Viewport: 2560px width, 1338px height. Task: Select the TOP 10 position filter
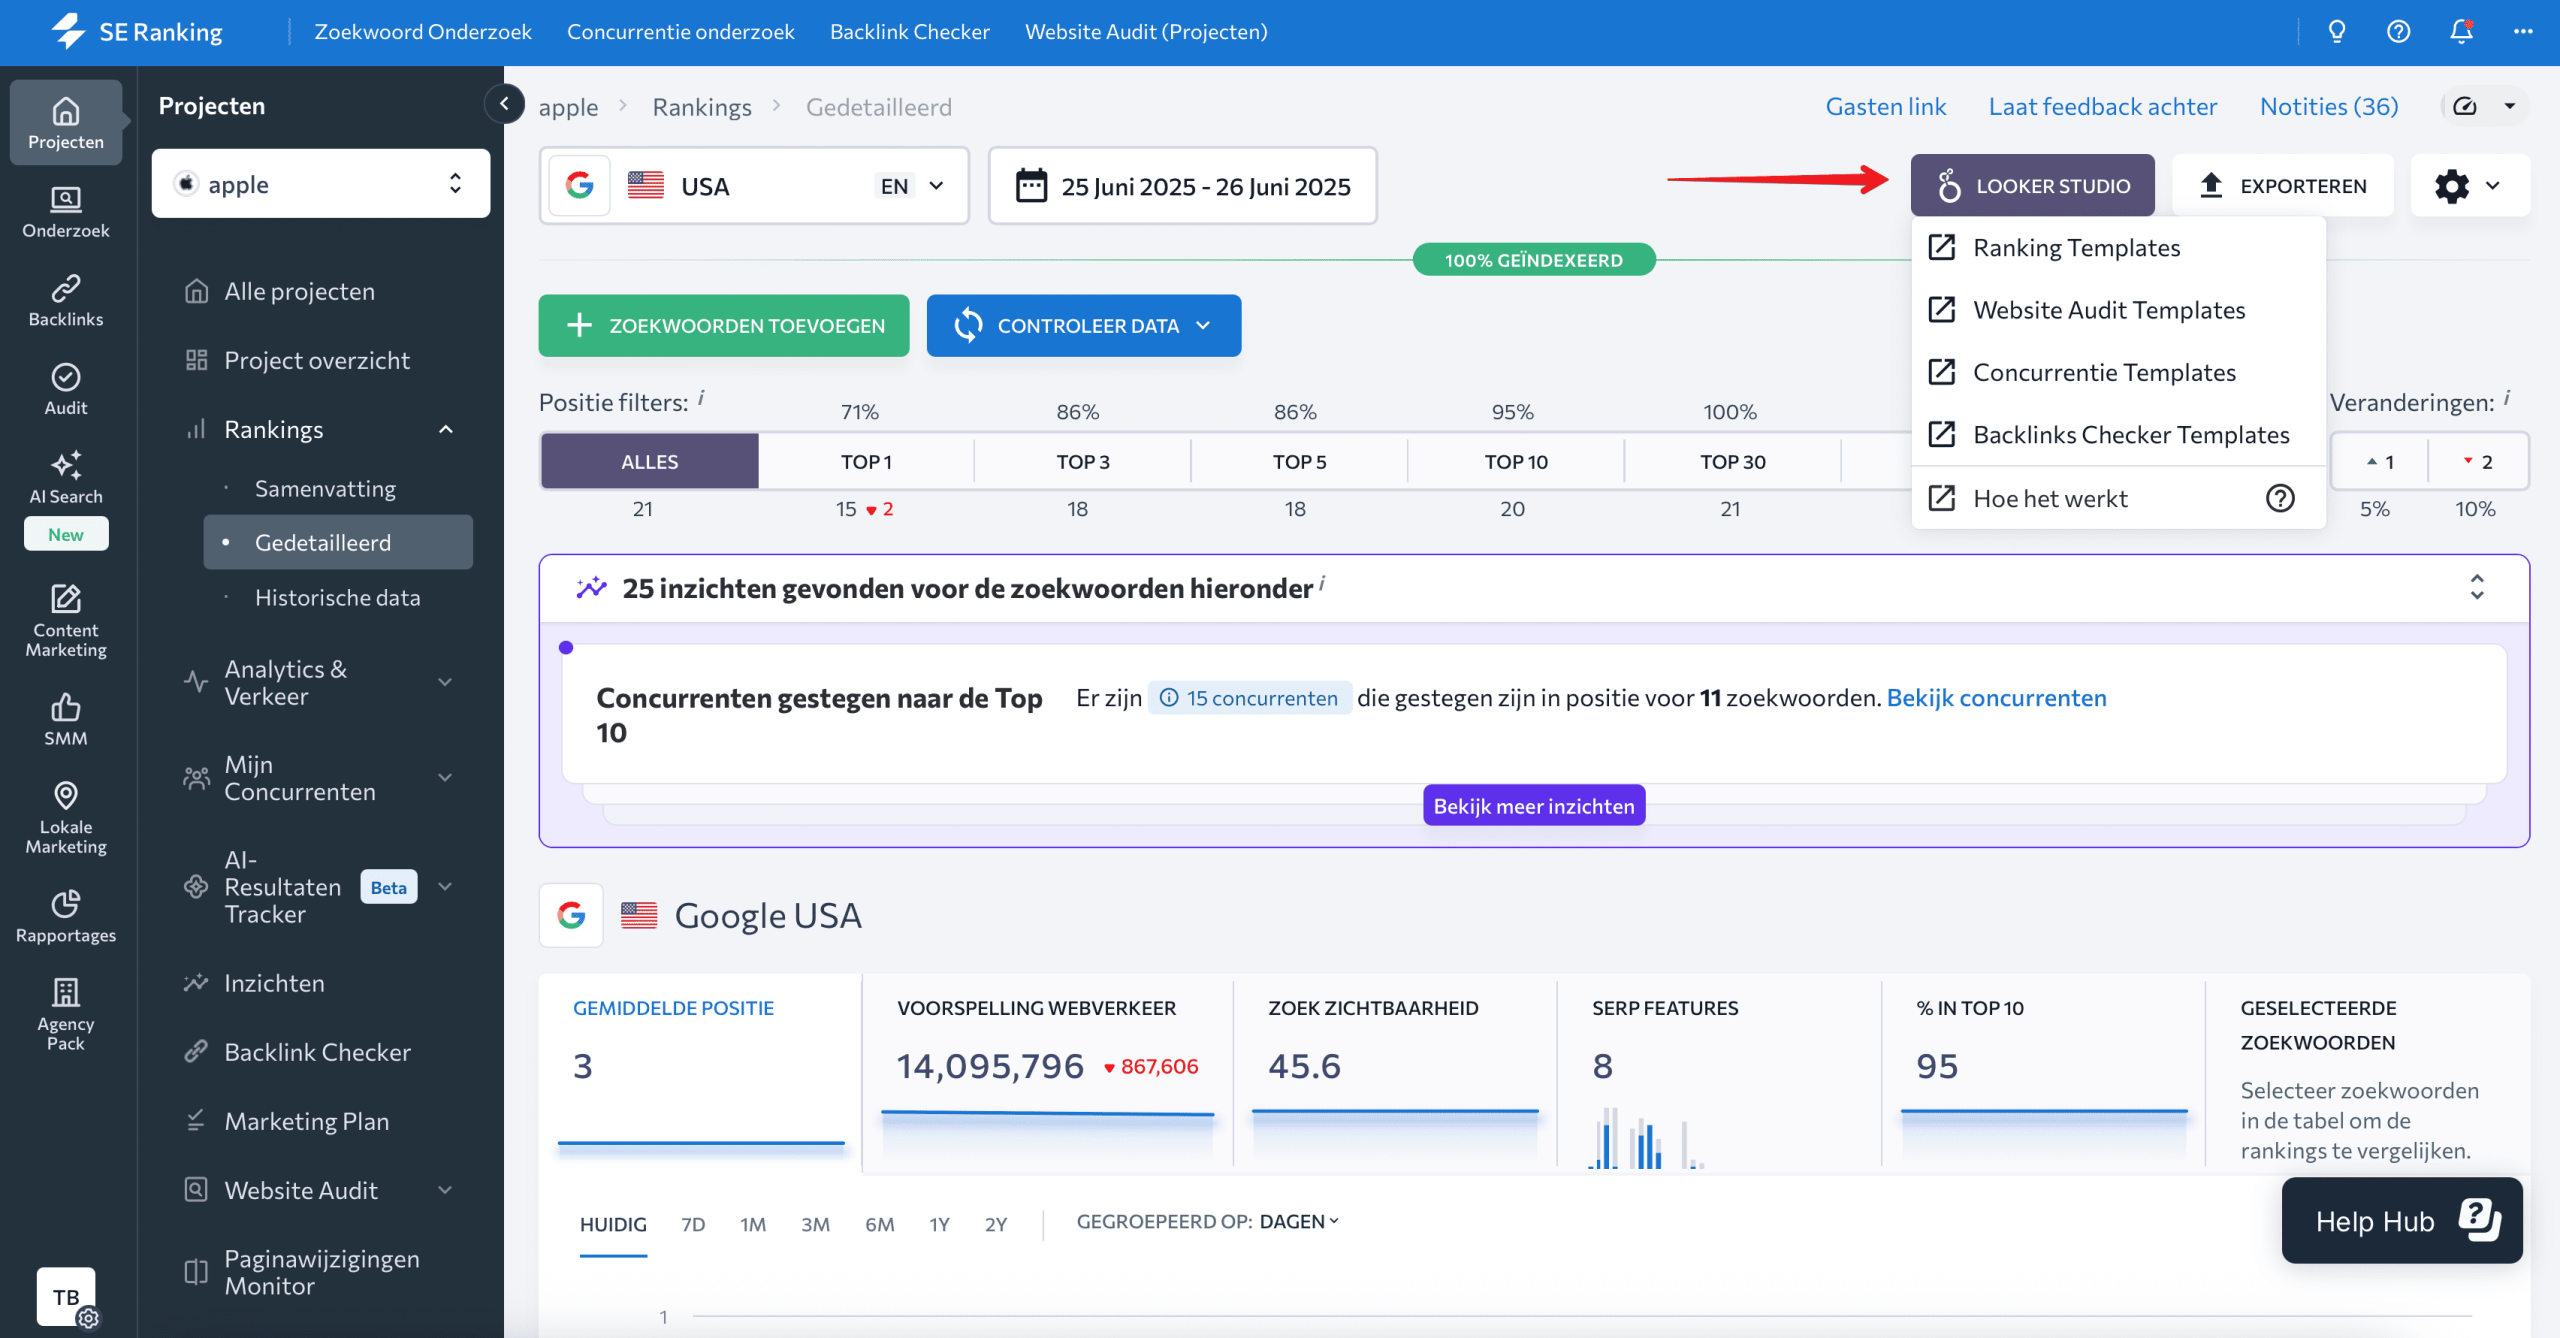coord(1516,461)
